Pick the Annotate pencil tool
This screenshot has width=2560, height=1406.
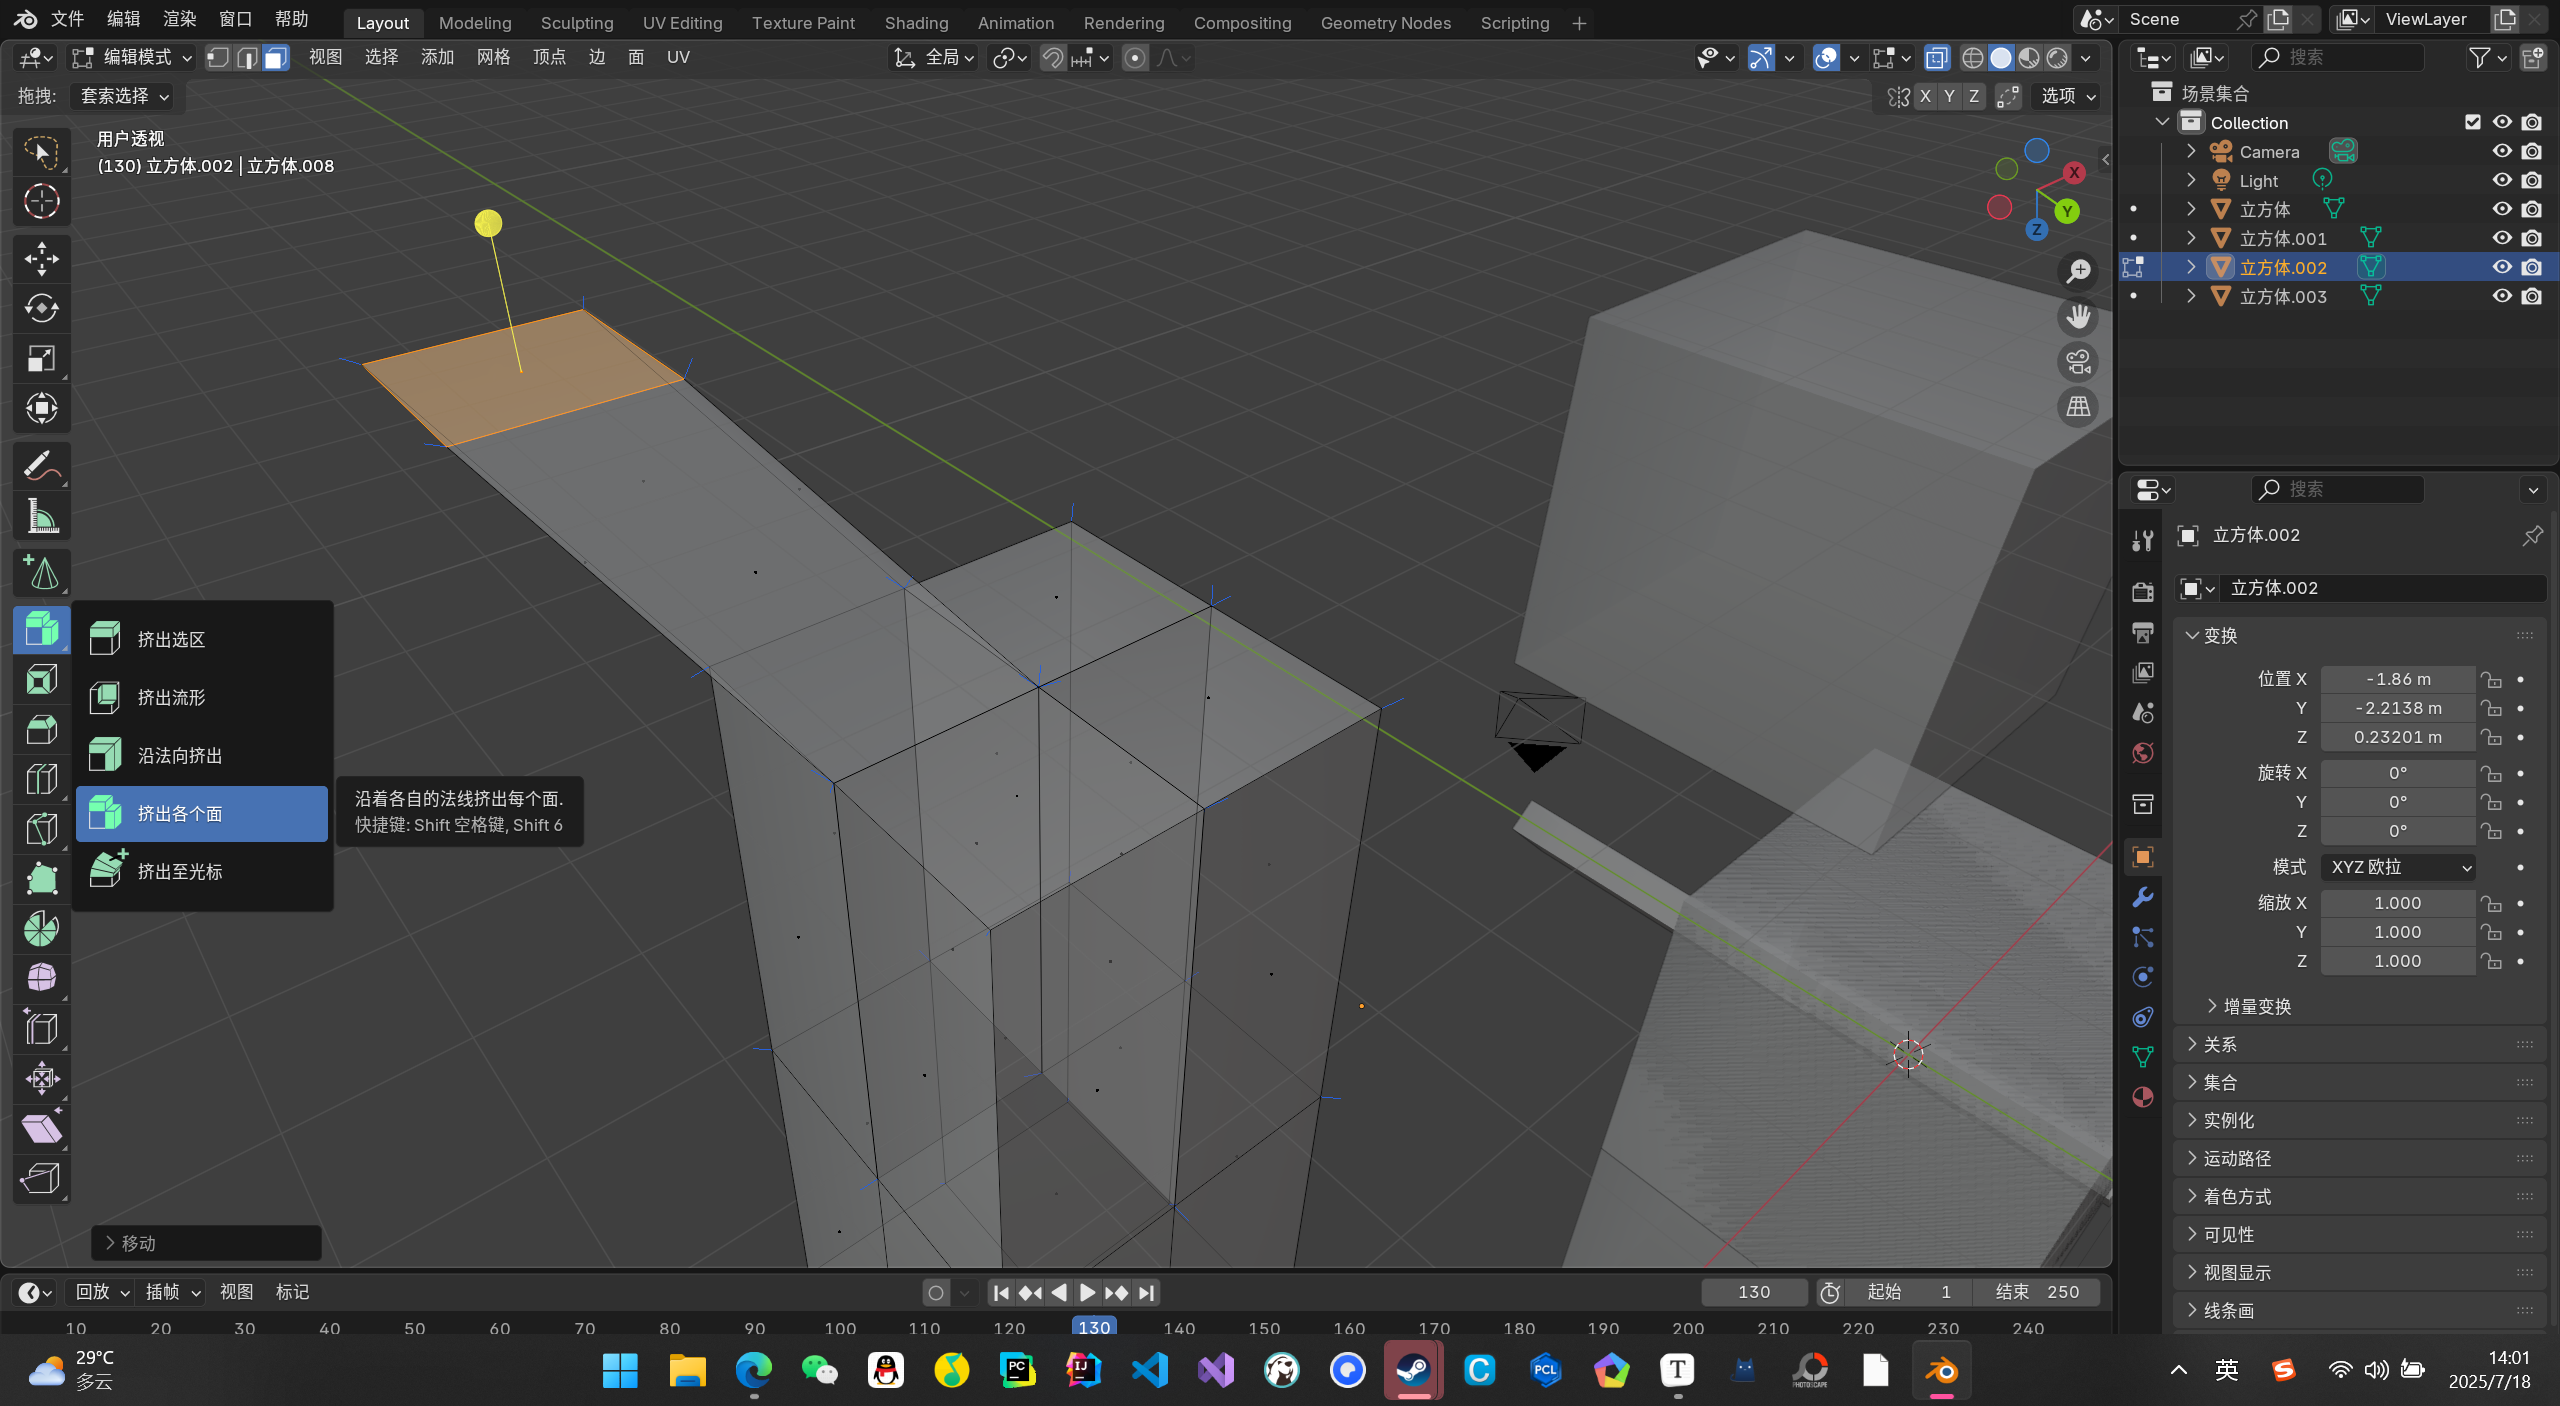coord(41,466)
